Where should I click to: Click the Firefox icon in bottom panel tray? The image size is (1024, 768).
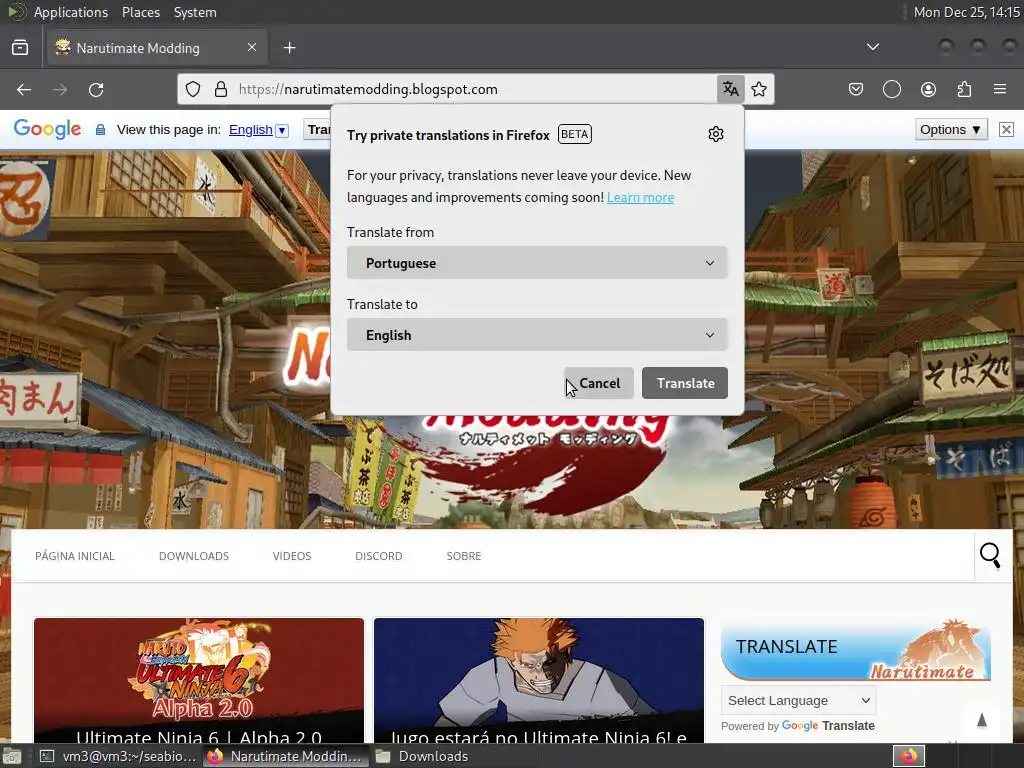pyautogui.click(x=908, y=756)
